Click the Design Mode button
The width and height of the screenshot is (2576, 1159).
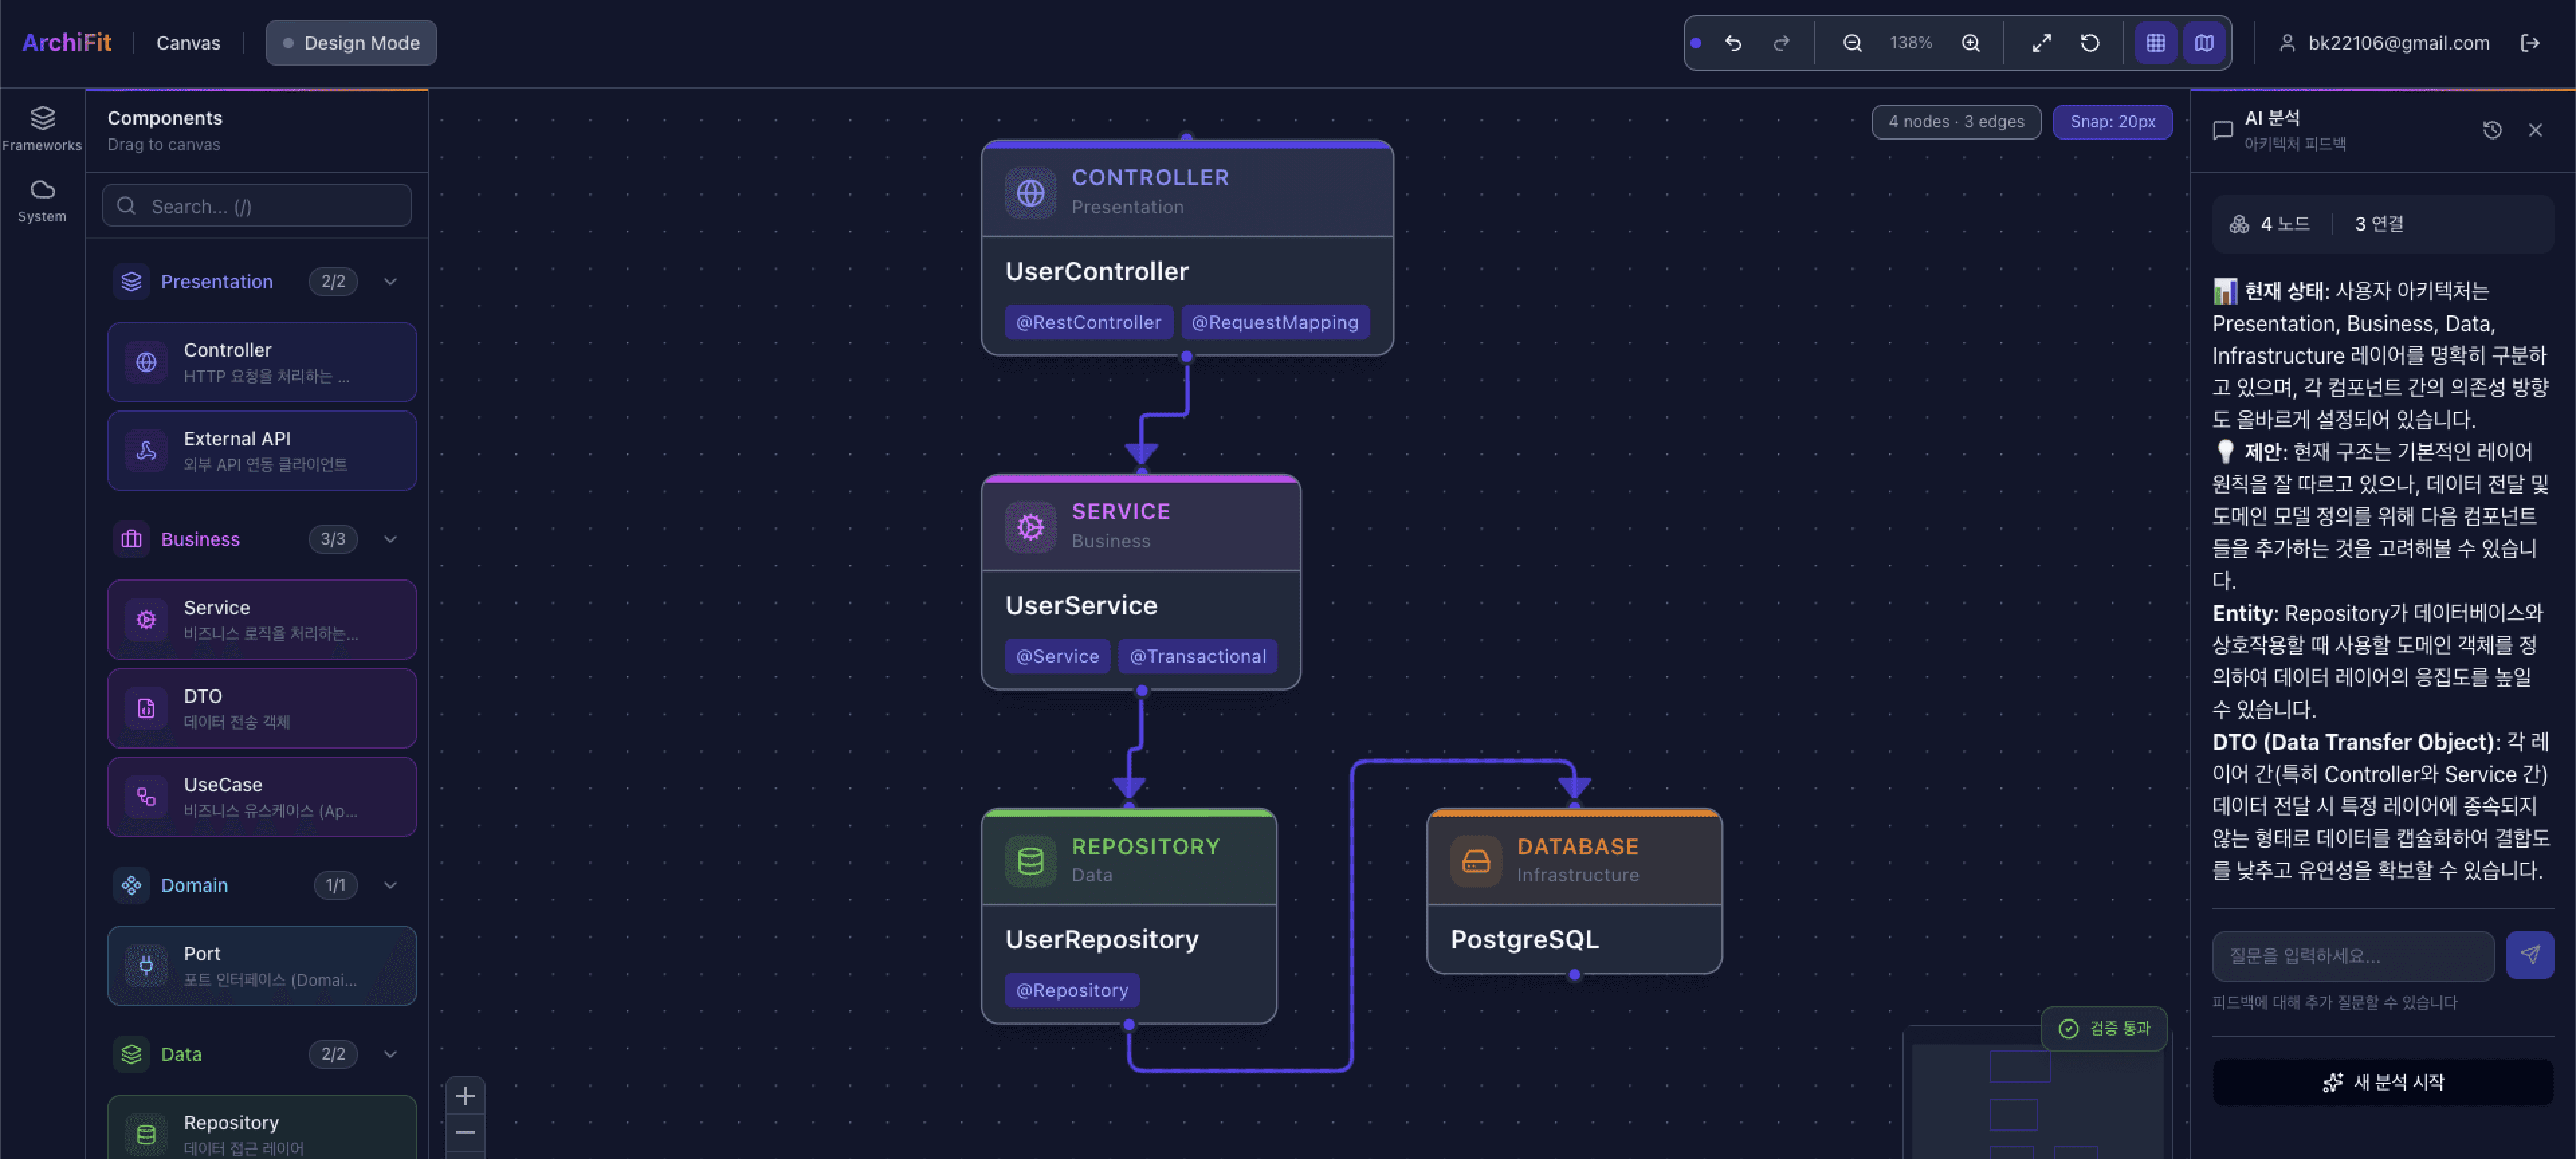351,43
